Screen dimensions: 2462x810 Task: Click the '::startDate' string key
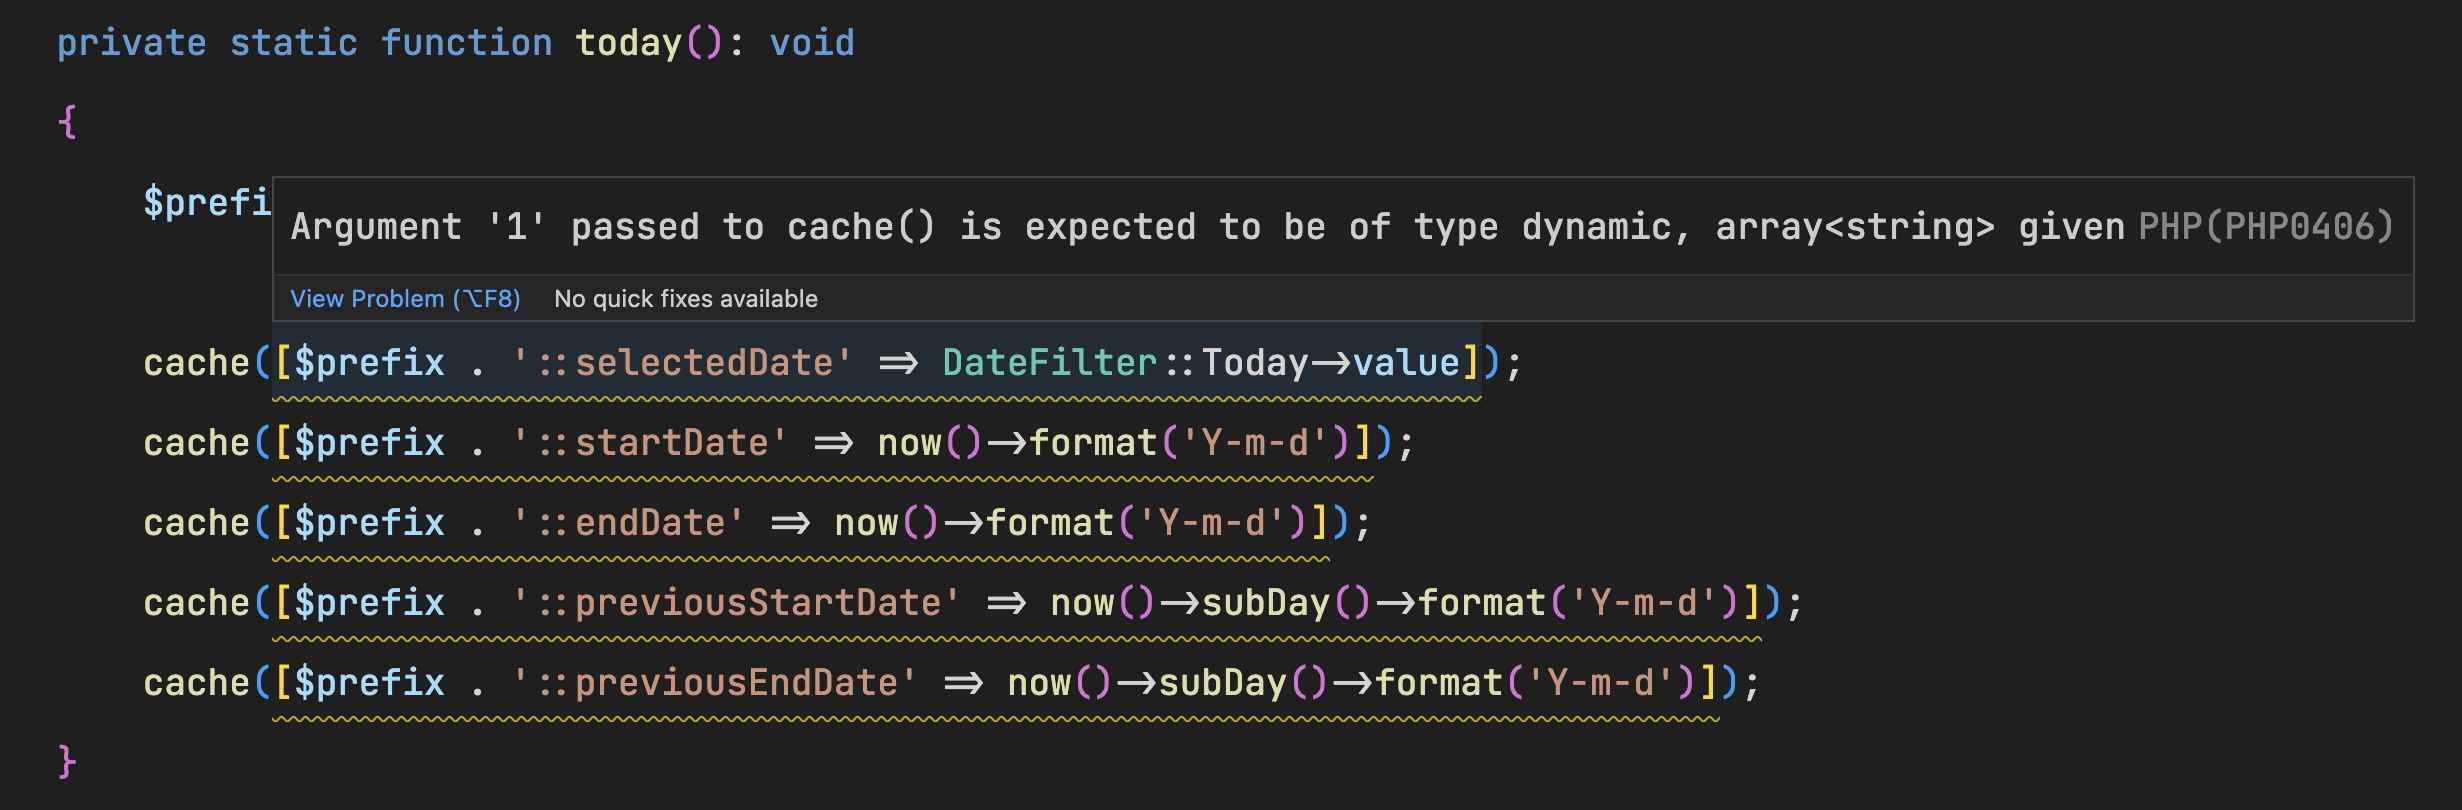pos(650,443)
